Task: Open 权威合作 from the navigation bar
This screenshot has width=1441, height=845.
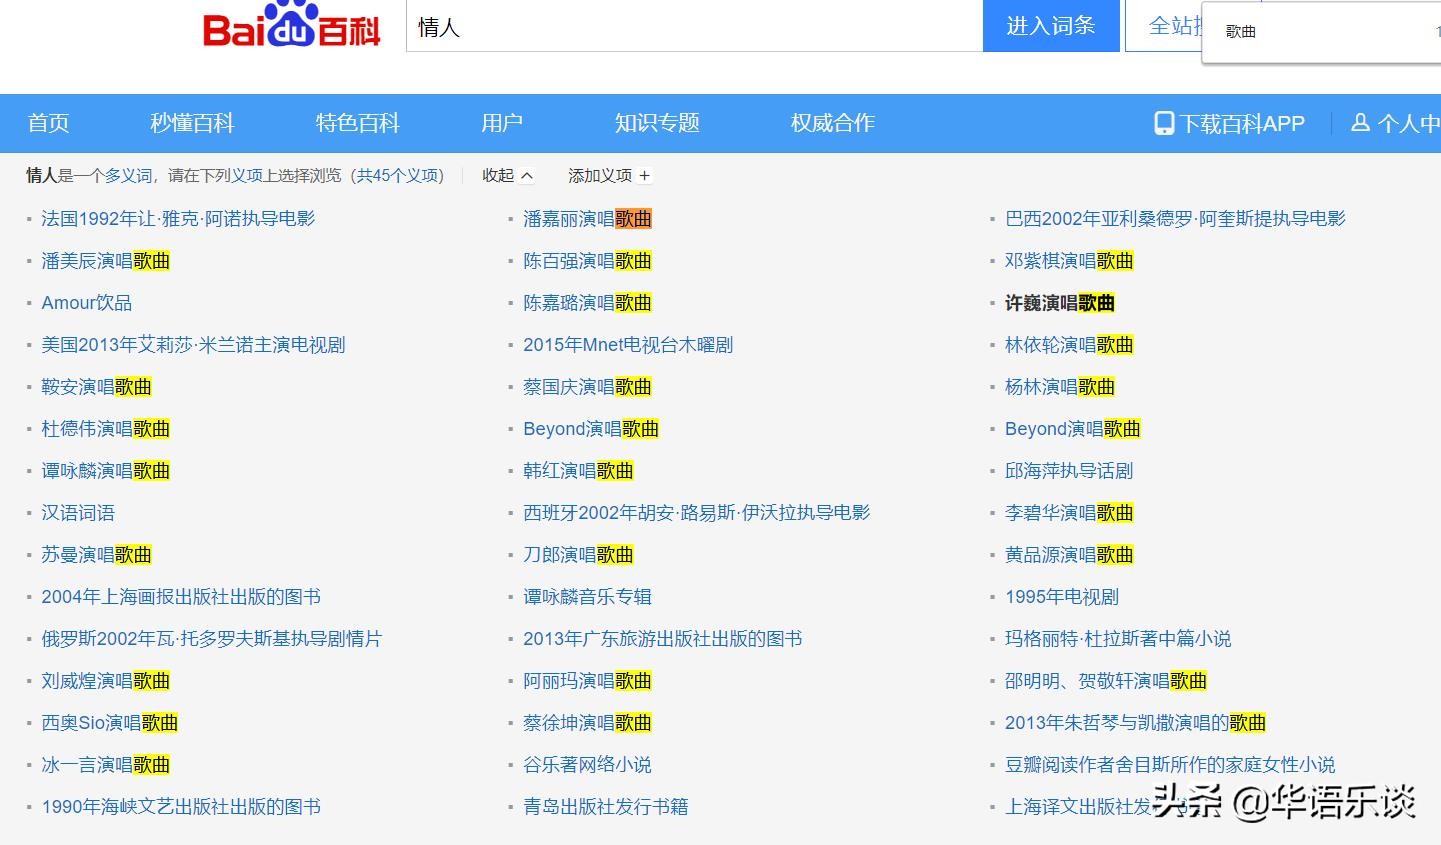Action: point(830,123)
